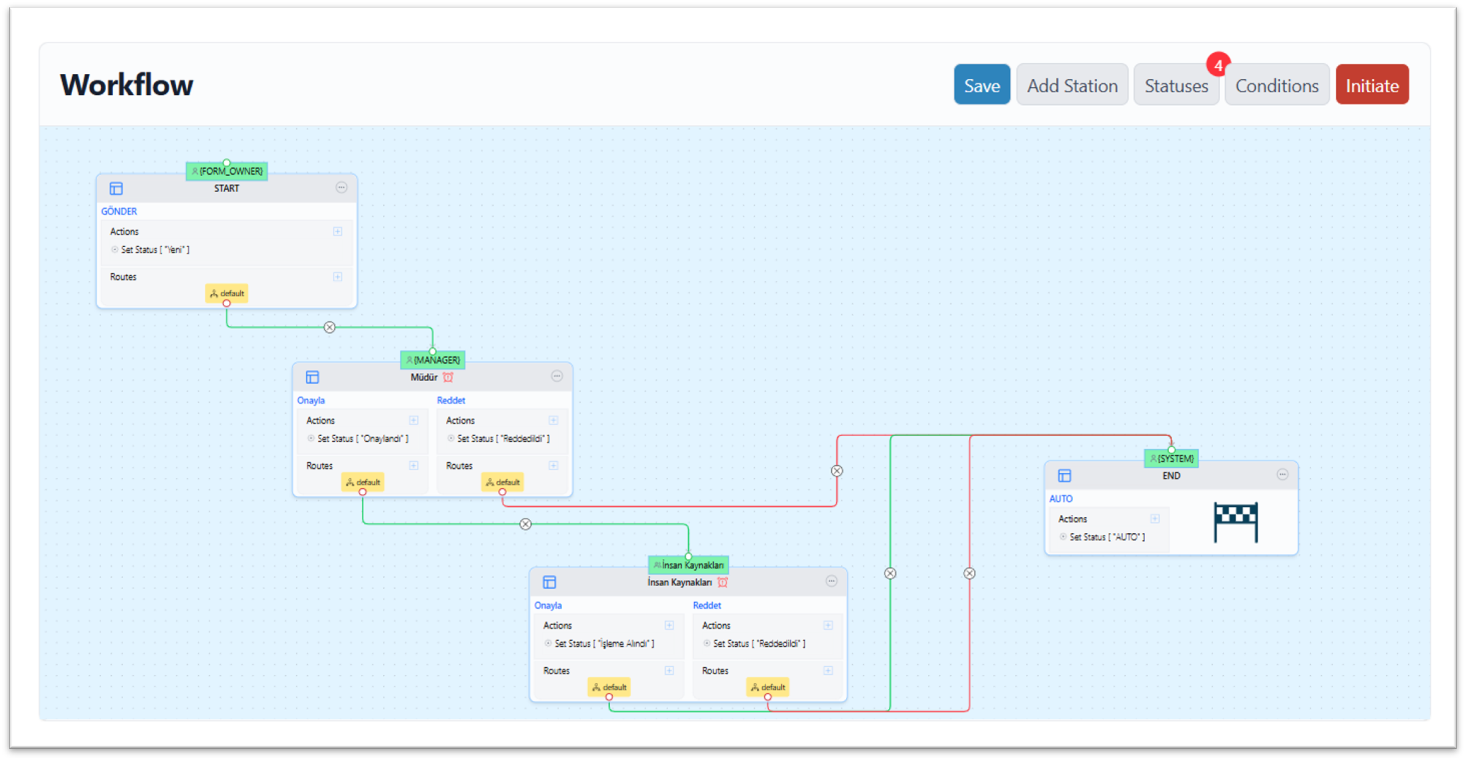Add a route under Müdür Reddet Routes

coord(553,465)
